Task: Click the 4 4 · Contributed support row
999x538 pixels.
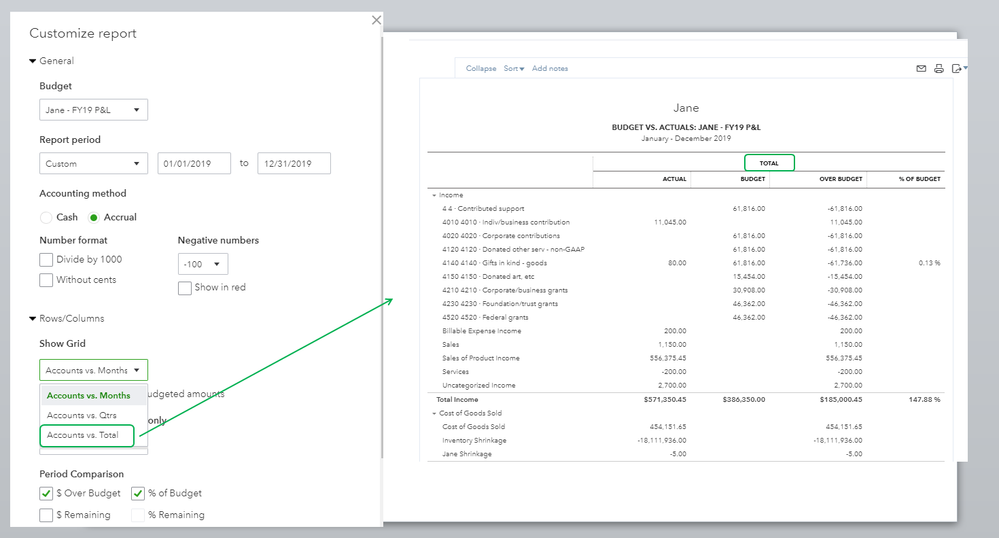Action: coord(686,208)
